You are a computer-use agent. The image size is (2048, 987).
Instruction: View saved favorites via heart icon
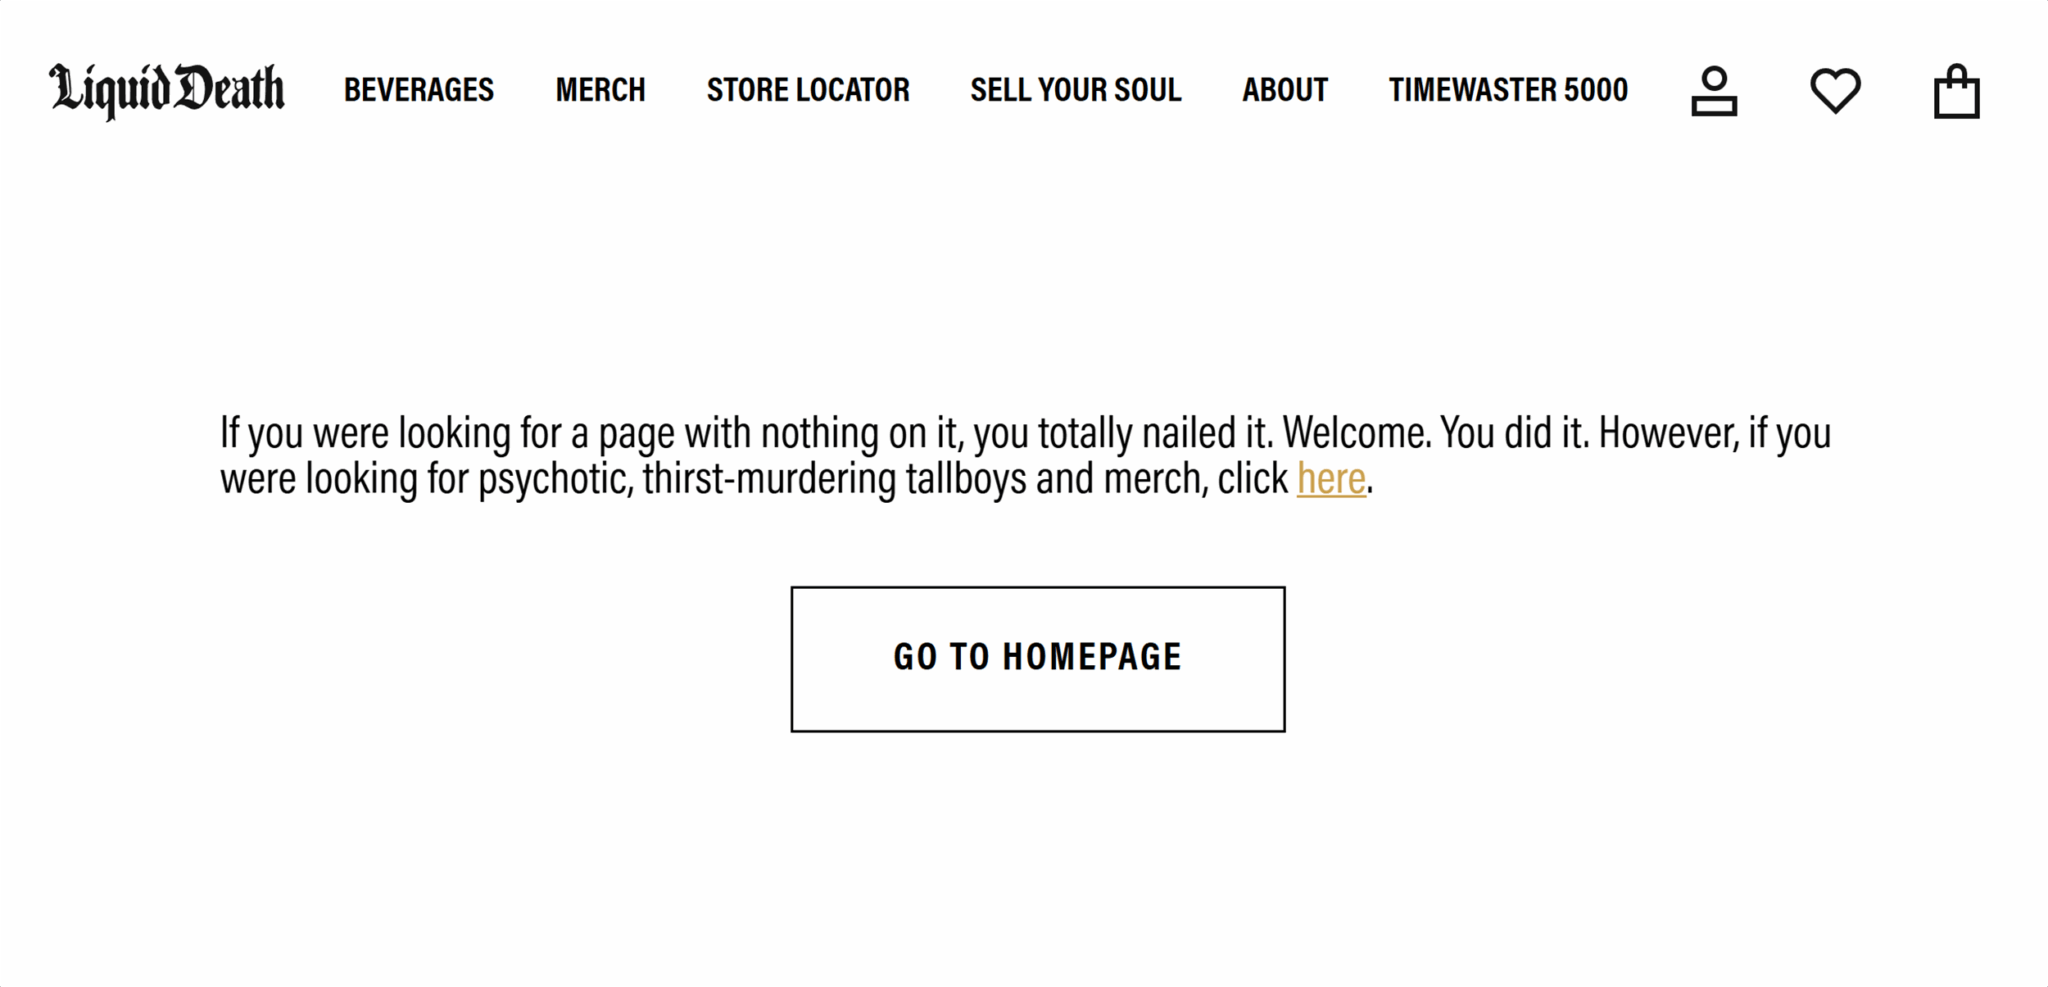point(1835,91)
